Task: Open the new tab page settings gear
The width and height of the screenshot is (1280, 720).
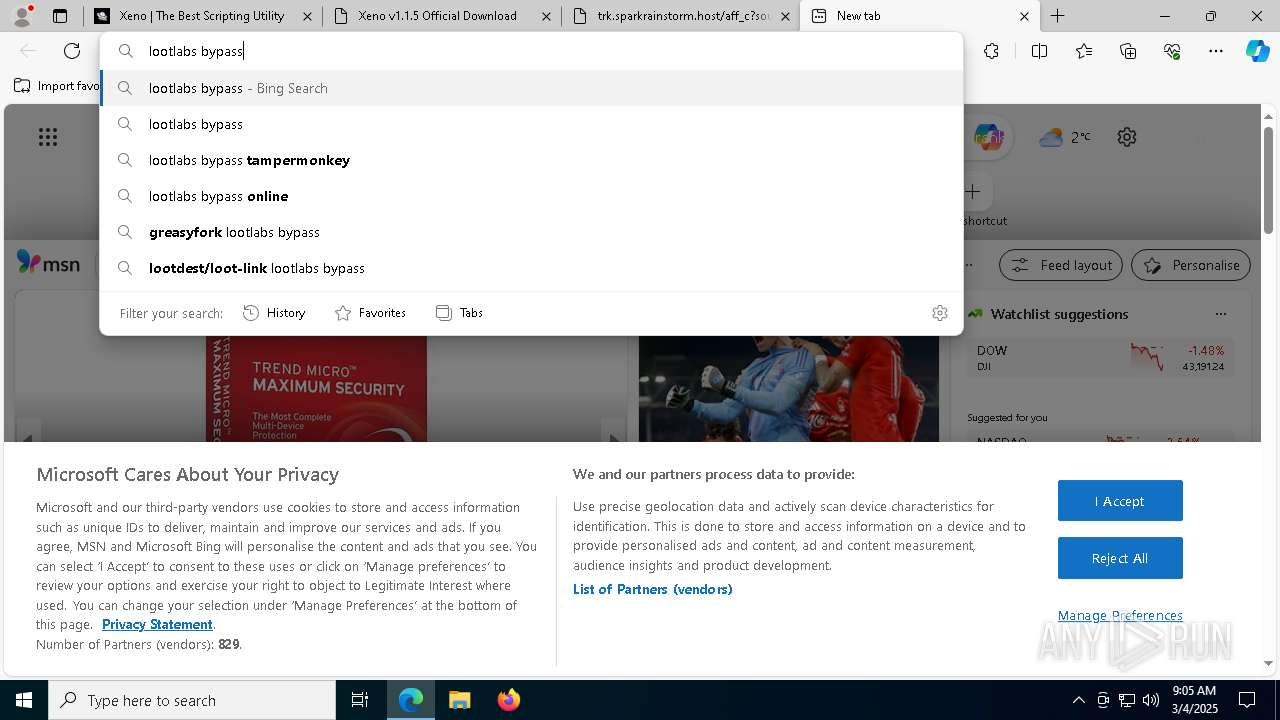Action: pyautogui.click(x=1127, y=137)
